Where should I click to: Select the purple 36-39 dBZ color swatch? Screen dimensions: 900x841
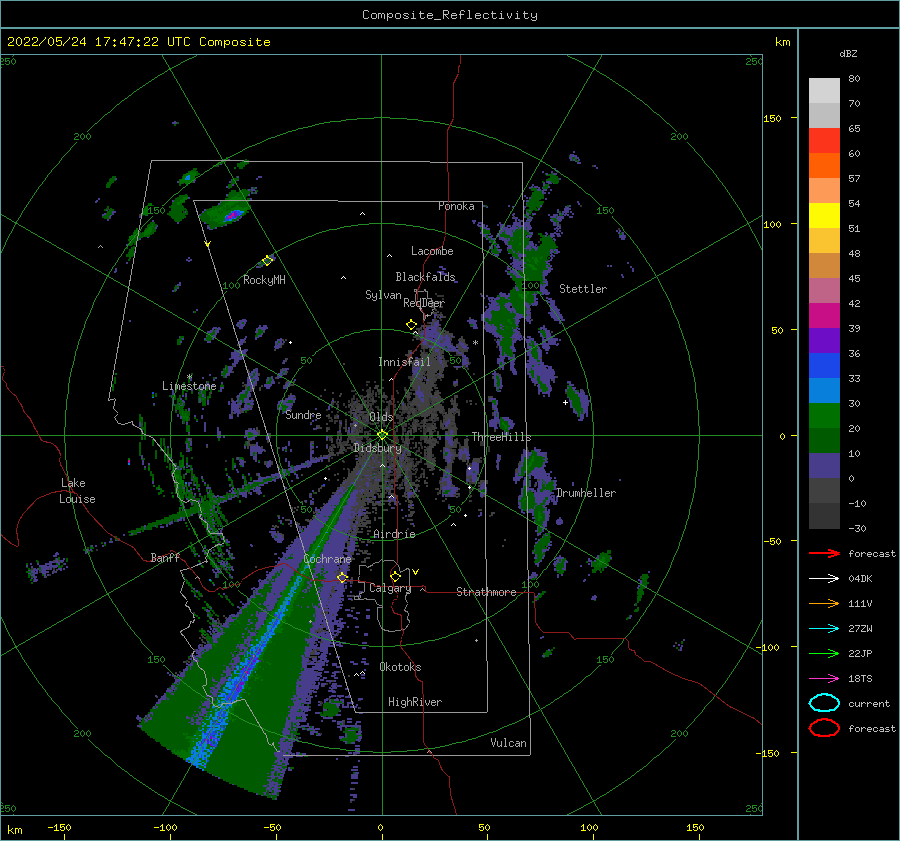(x=824, y=341)
